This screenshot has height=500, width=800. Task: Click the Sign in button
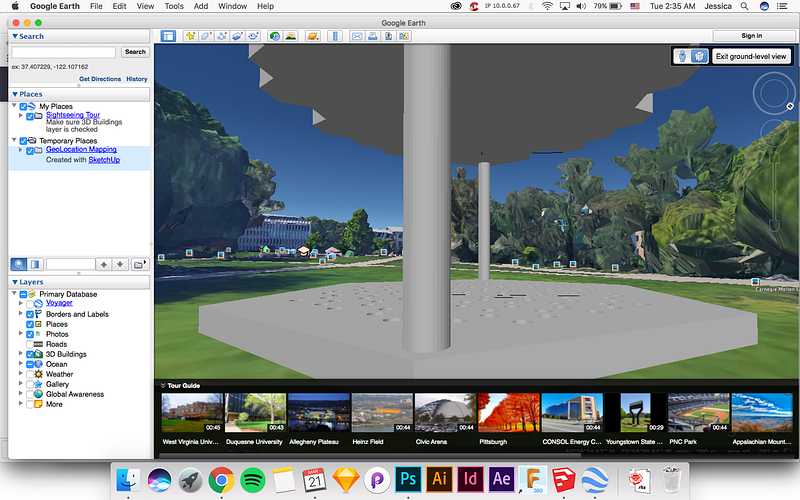point(752,36)
